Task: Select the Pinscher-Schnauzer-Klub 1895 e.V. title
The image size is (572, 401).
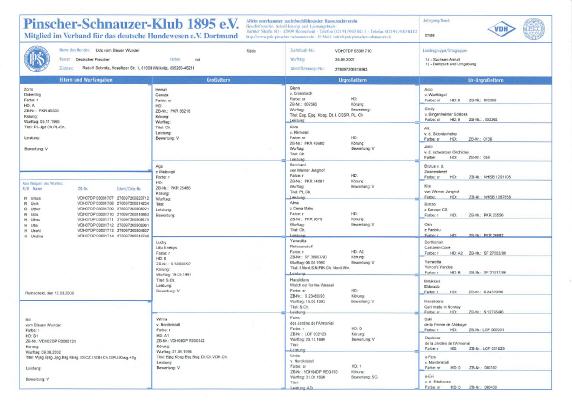Action: (x=131, y=24)
